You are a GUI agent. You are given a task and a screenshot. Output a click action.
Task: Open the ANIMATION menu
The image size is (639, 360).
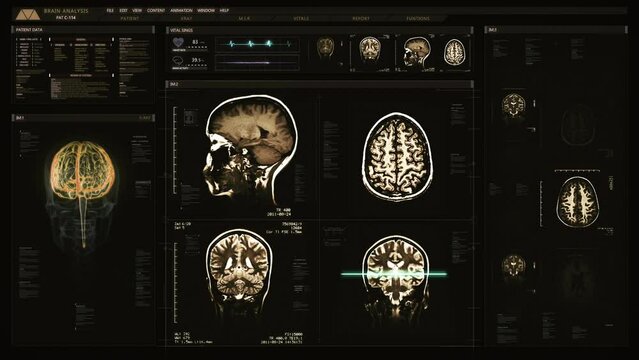pyautogui.click(x=181, y=11)
